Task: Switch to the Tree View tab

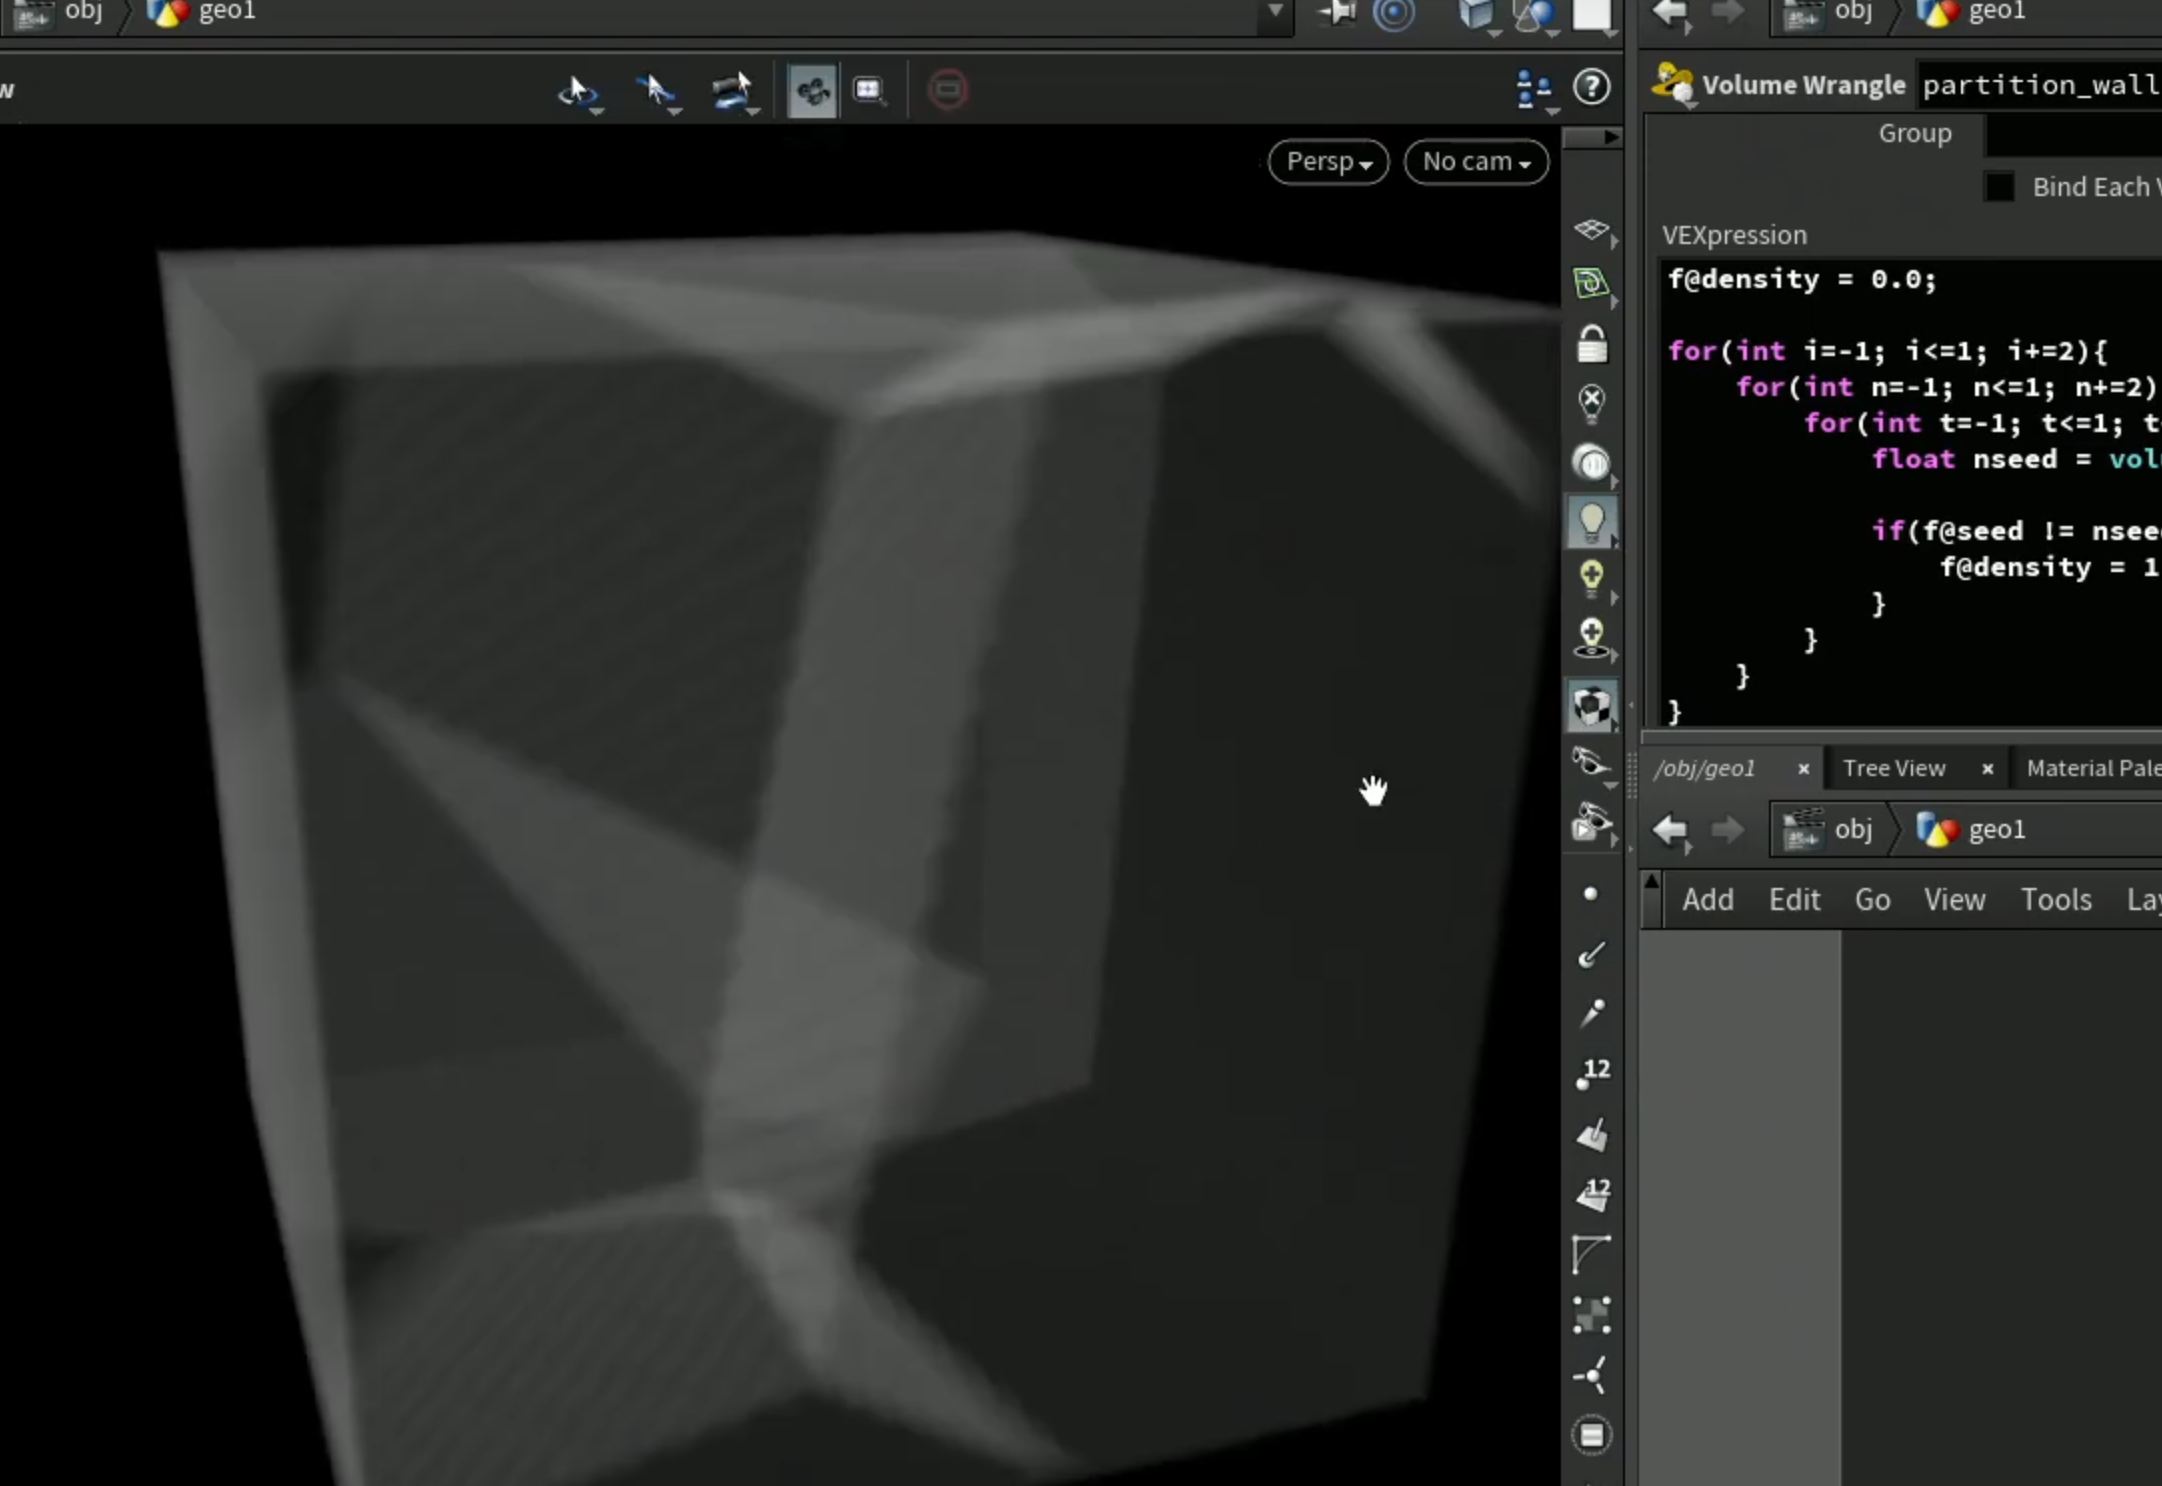Action: coord(1894,768)
